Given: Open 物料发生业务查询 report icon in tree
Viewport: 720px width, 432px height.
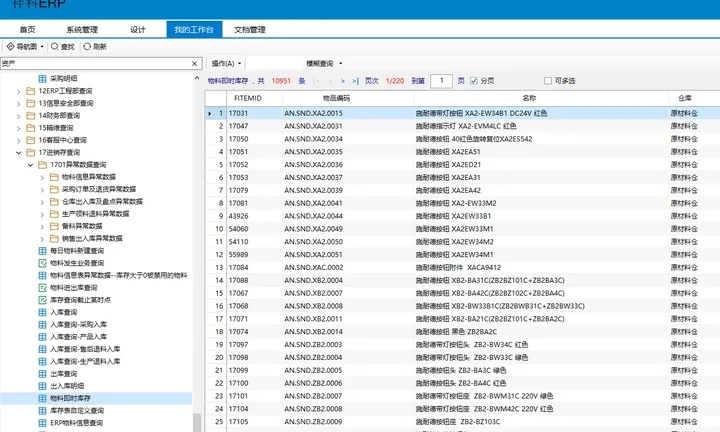Looking at the screenshot, I should 42,263.
